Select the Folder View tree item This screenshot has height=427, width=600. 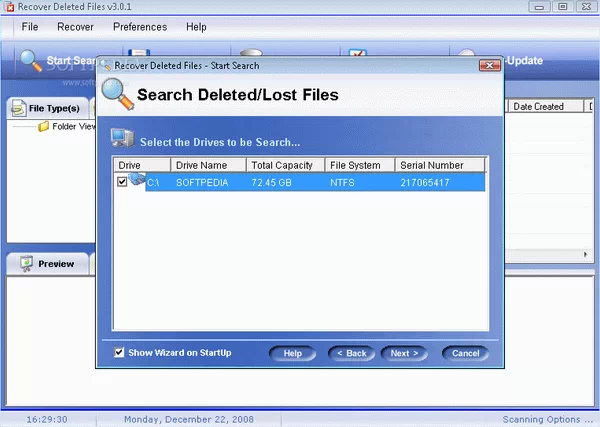[73, 126]
